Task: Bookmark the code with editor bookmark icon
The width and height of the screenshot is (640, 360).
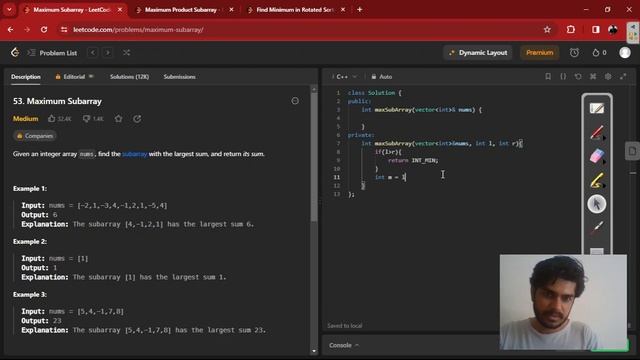Action: pos(548,76)
